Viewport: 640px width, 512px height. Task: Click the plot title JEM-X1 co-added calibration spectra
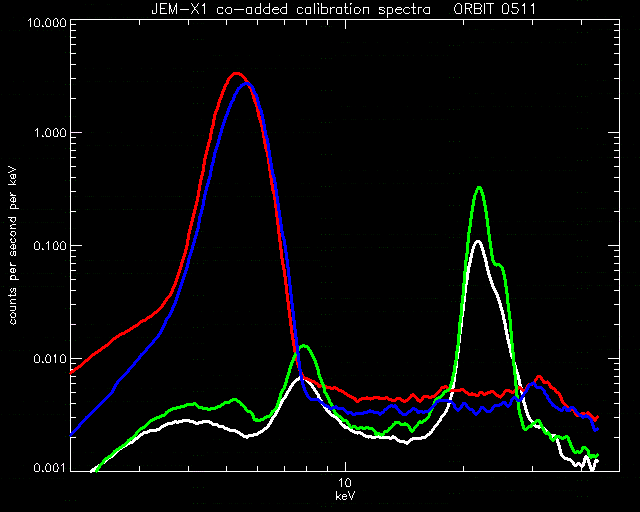[291, 9]
